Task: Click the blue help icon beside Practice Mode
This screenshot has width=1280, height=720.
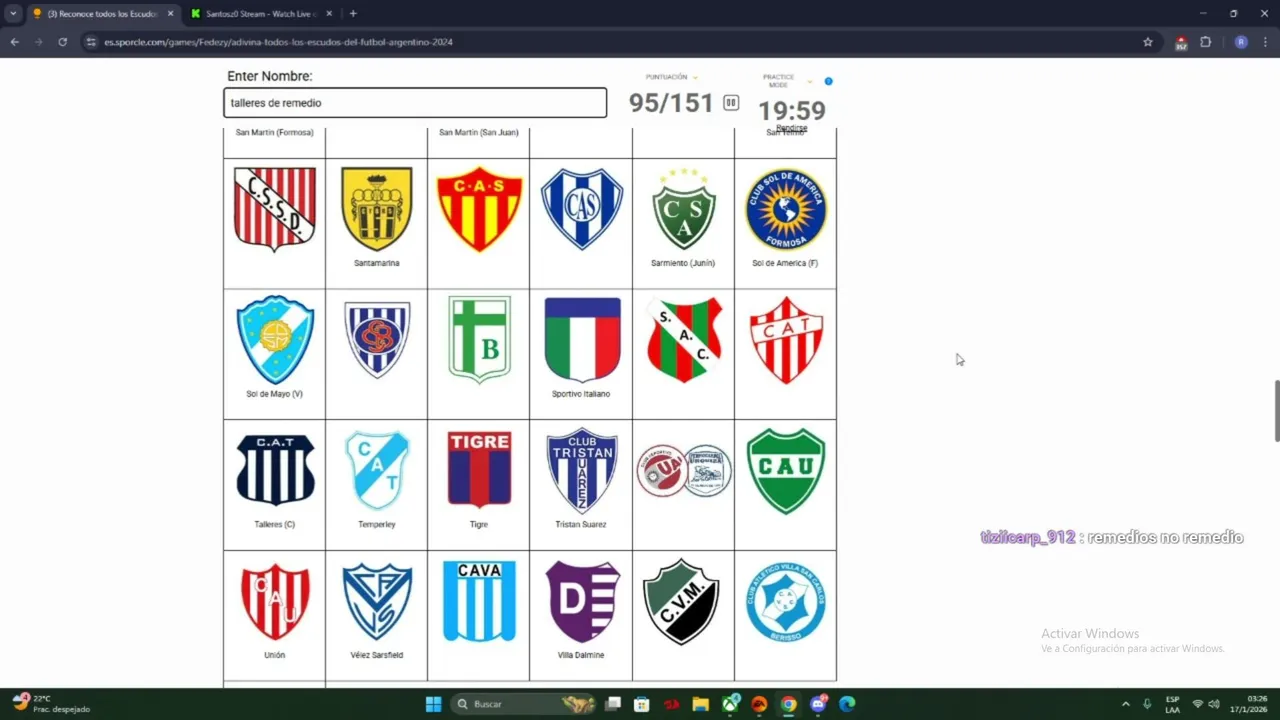Action: 828,81
